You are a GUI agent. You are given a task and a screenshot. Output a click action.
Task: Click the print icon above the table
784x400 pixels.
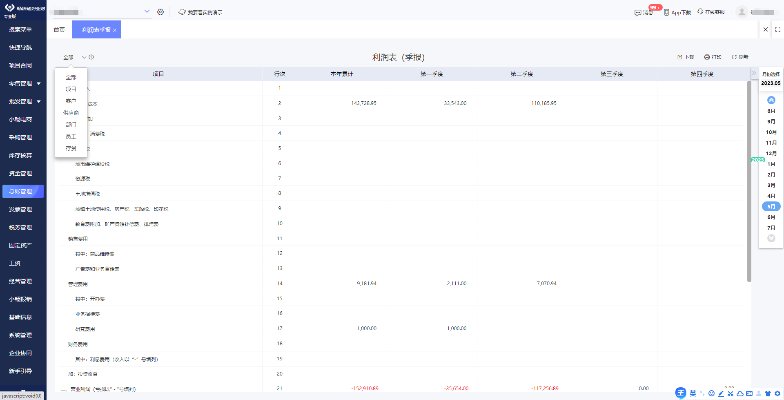[708, 58]
